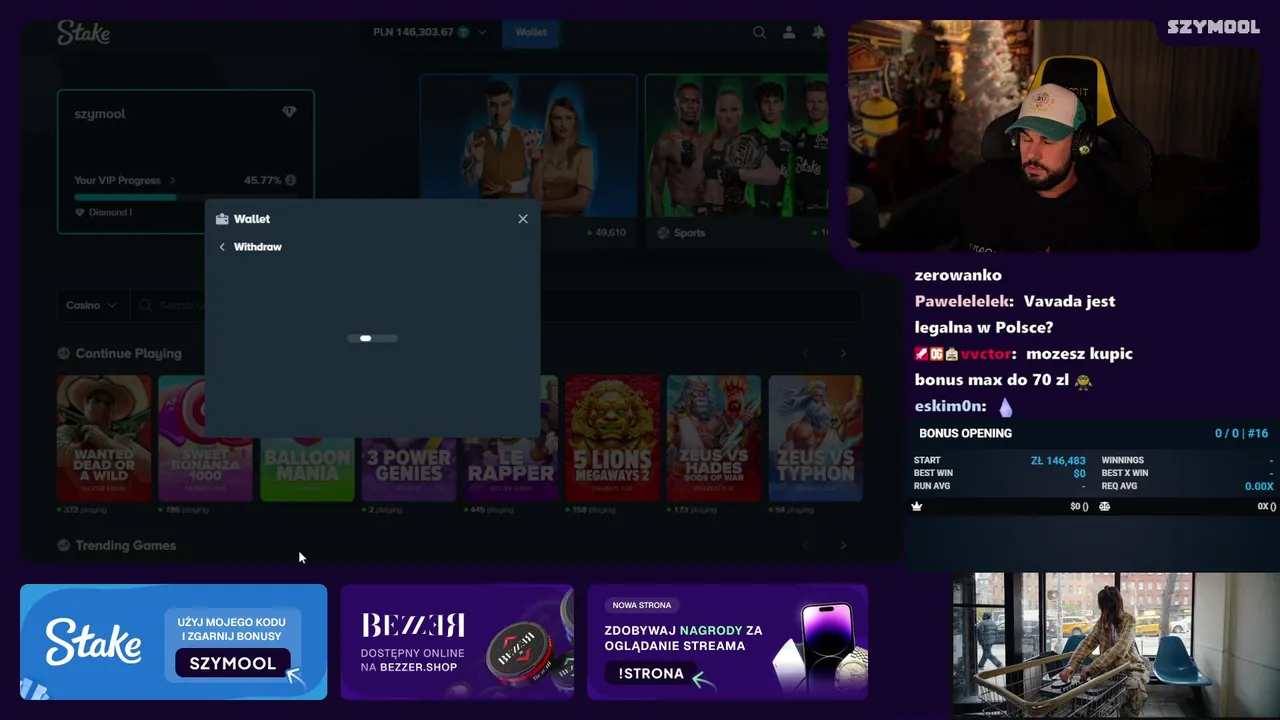Go to previous Continue Playing carousel page

805,353
